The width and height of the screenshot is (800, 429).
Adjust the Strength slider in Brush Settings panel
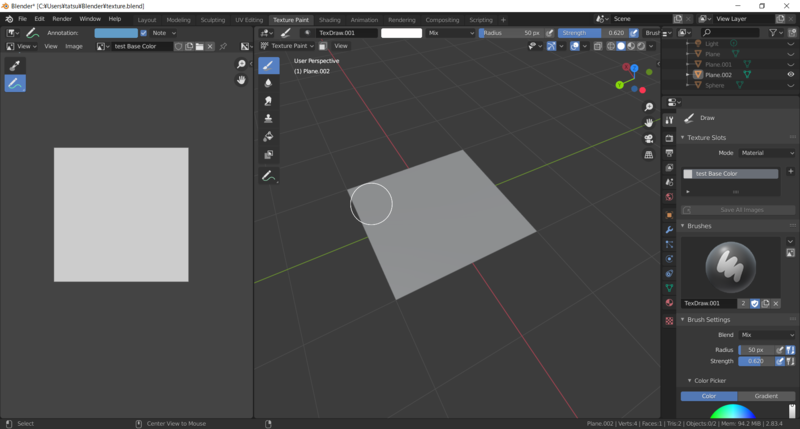point(756,361)
